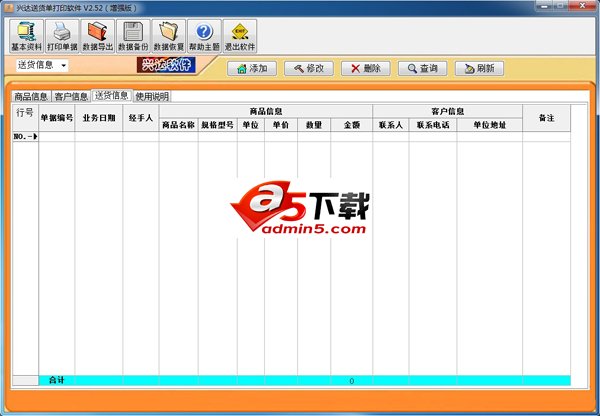Click the 兴达软件 logo banner
This screenshot has width=600, height=416.
[x=166, y=65]
